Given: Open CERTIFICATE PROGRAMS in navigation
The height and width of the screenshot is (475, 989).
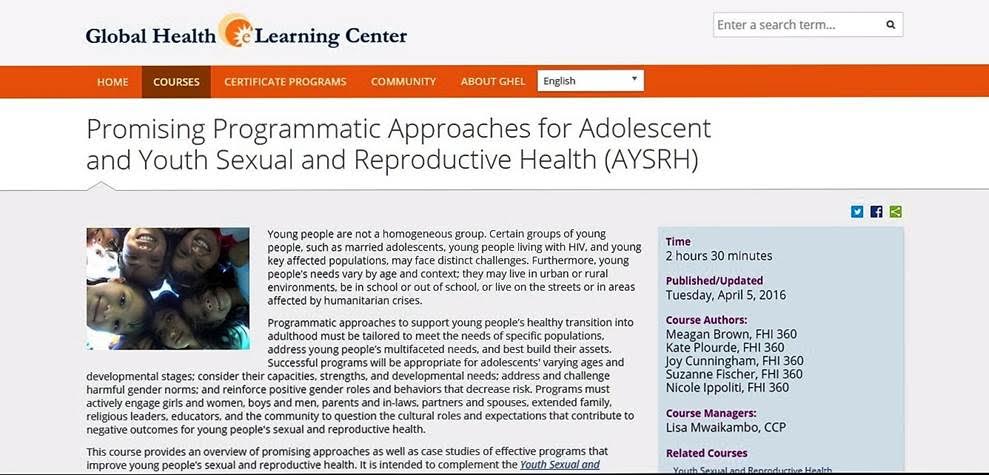Looking at the screenshot, I should click(285, 82).
